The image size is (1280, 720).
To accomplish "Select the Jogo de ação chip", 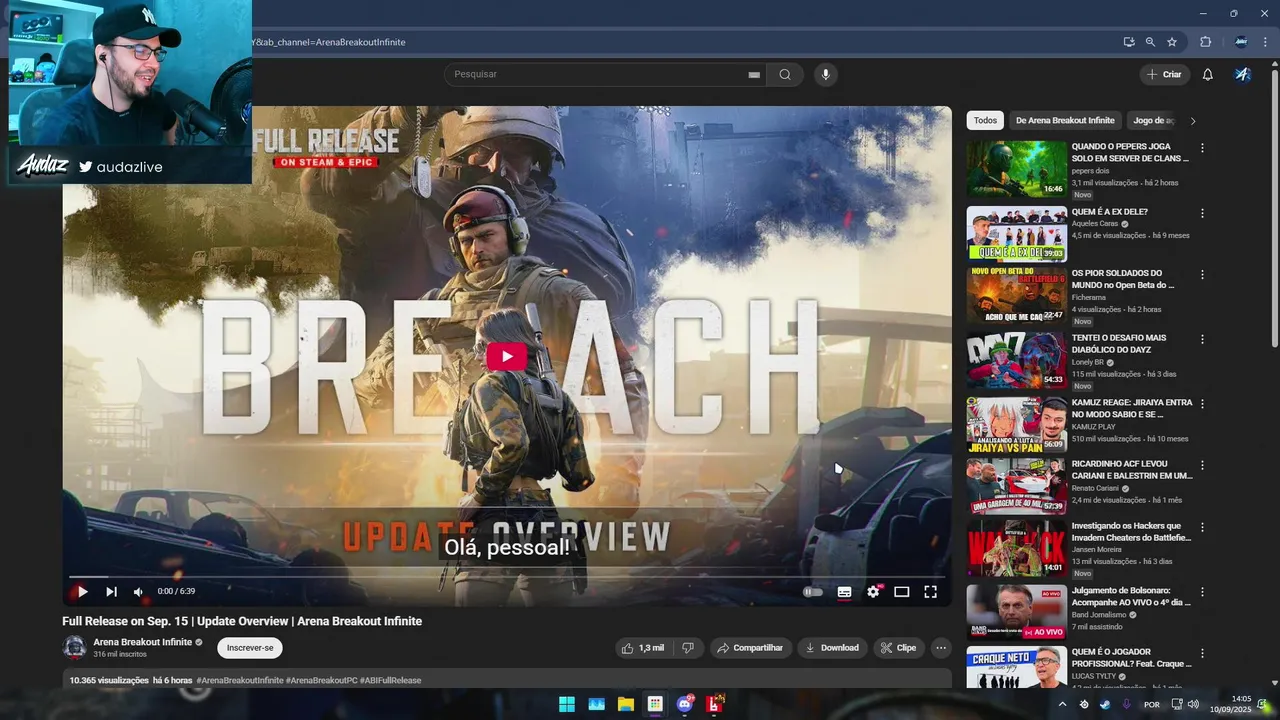I will (1153, 120).
